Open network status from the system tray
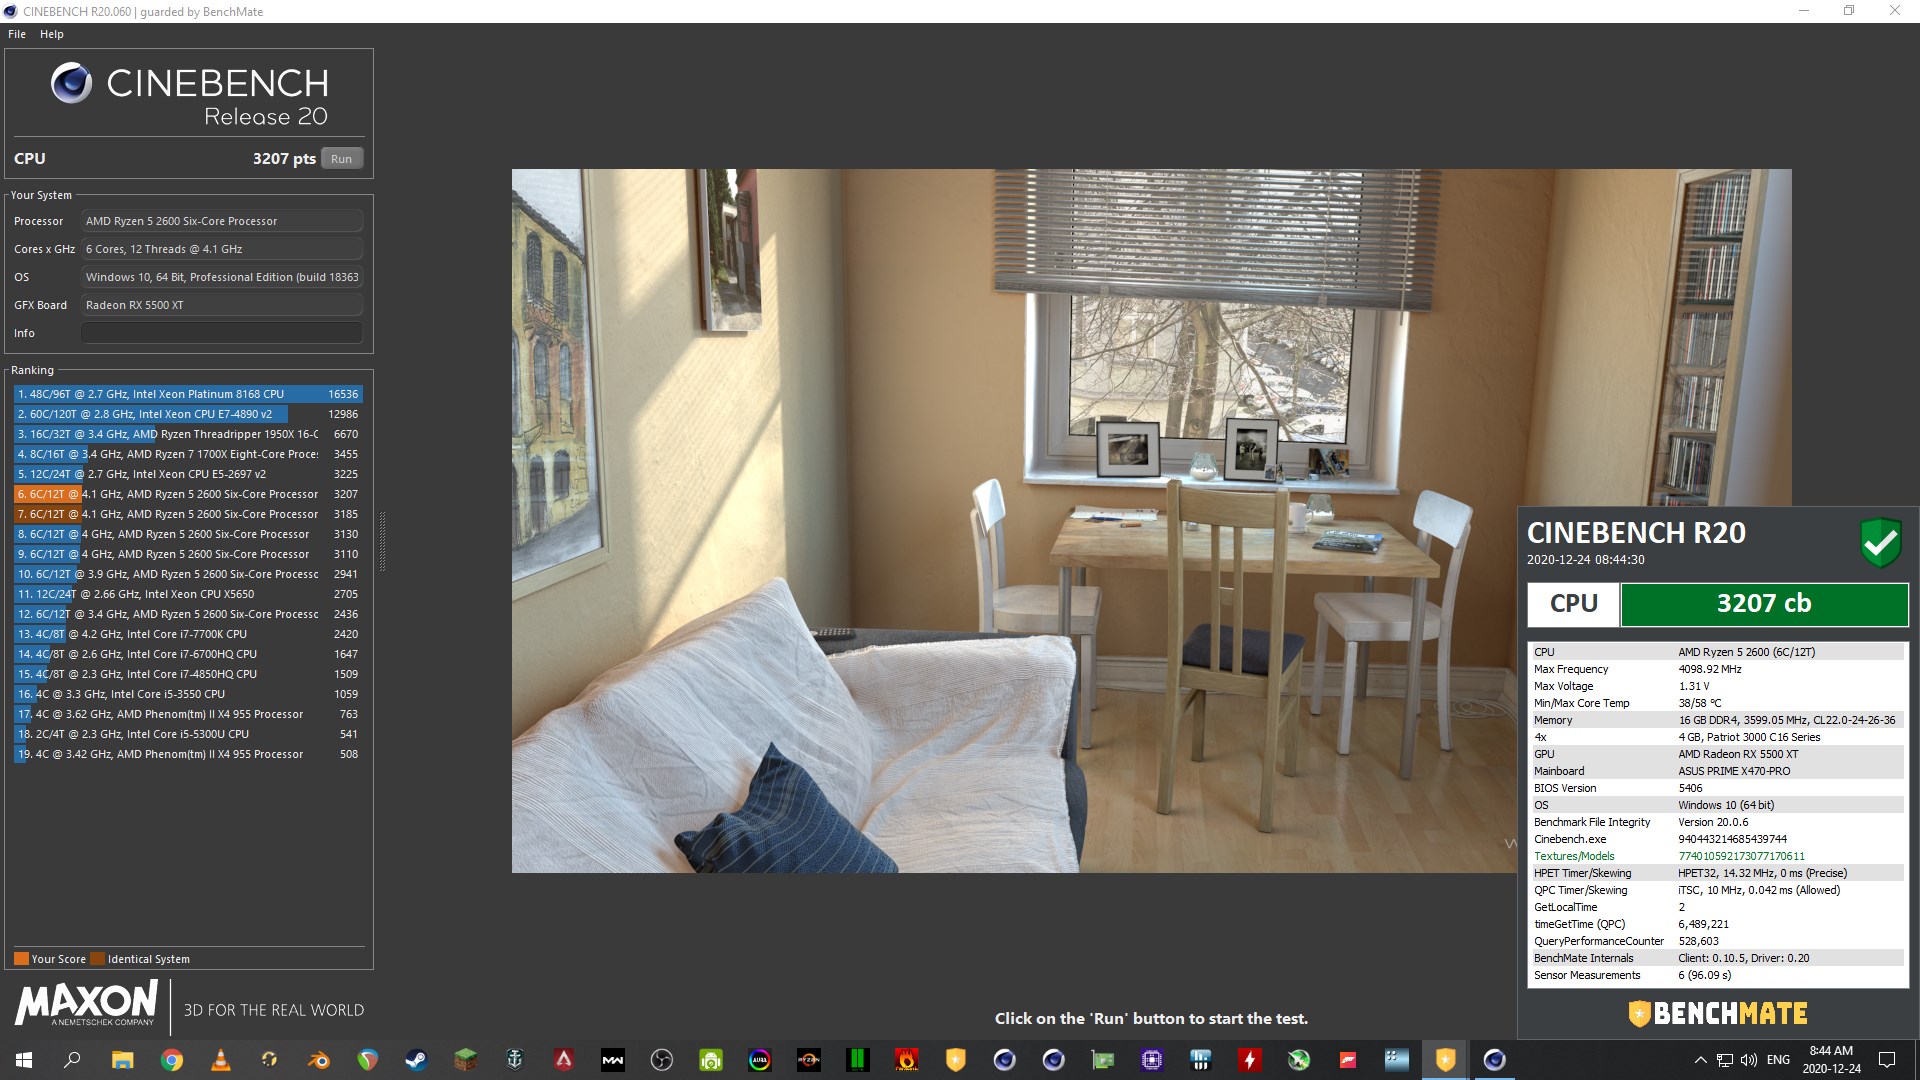 tap(1725, 1060)
